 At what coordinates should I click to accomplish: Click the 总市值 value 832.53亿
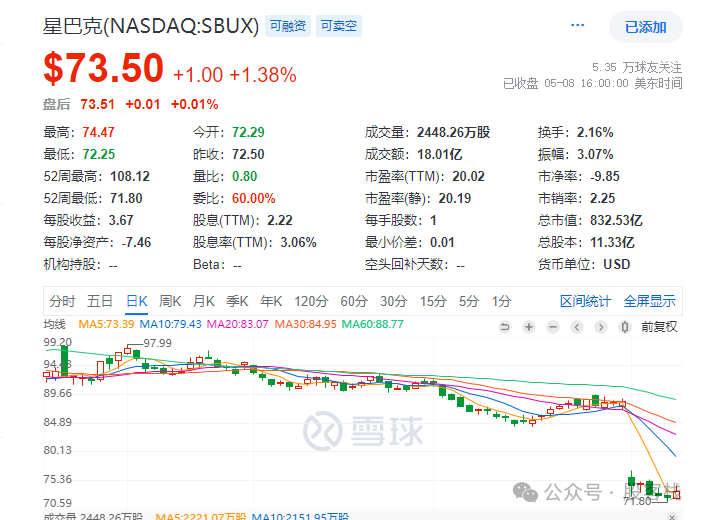(616, 220)
